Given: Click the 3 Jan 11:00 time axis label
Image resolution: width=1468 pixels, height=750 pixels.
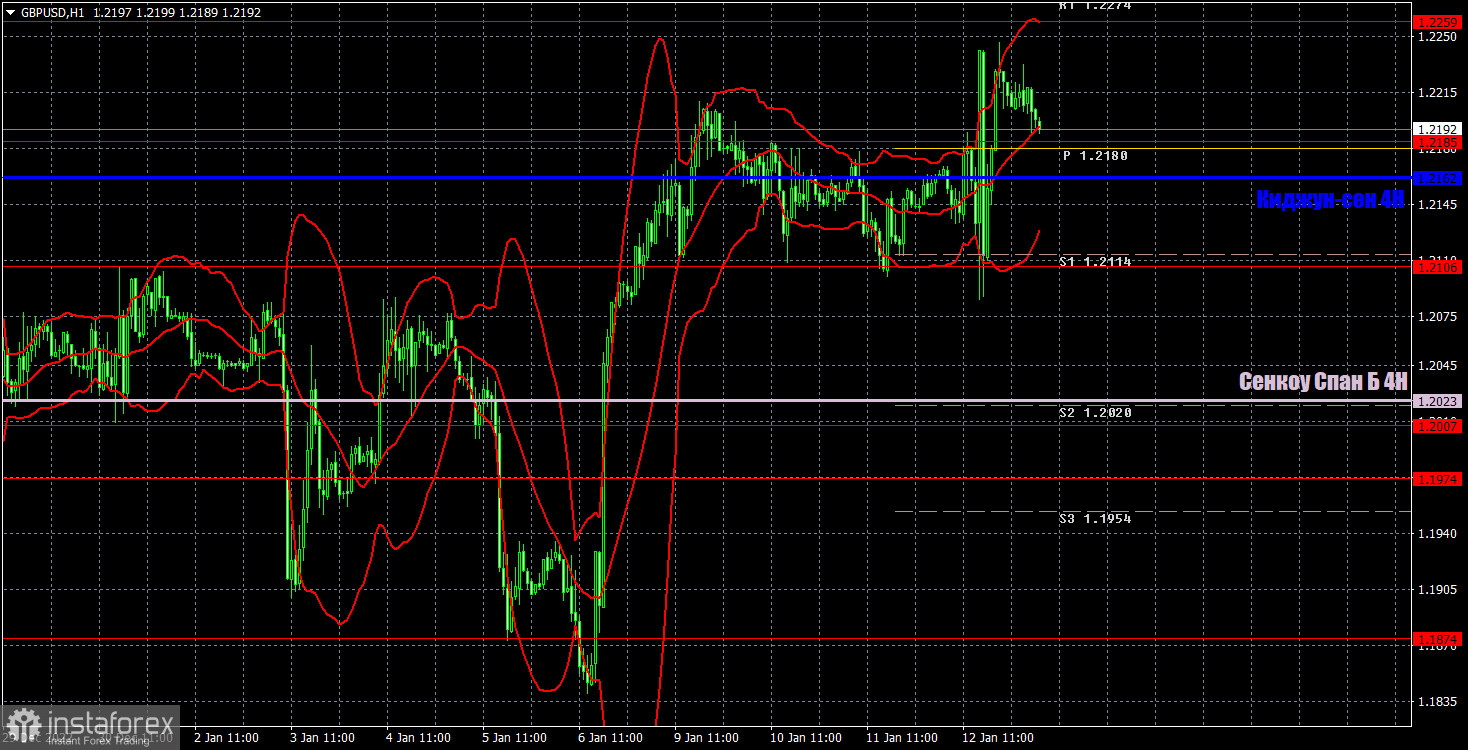Looking at the screenshot, I should pyautogui.click(x=322, y=738).
